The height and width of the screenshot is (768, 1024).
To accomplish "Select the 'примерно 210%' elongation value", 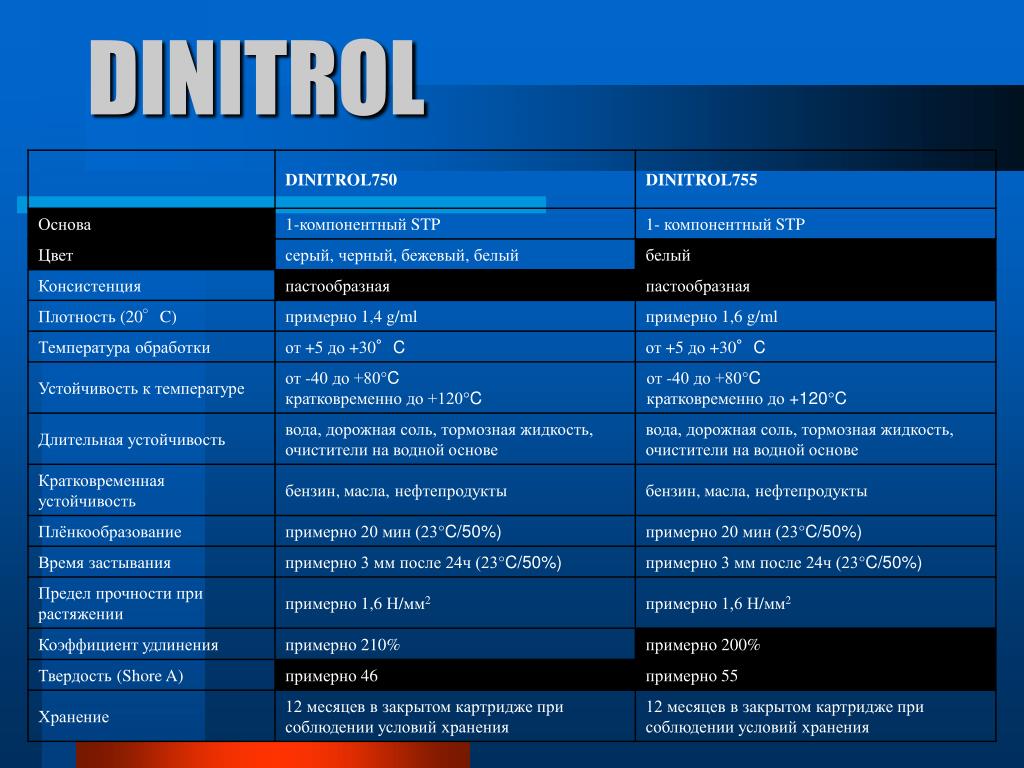I will pos(342,645).
